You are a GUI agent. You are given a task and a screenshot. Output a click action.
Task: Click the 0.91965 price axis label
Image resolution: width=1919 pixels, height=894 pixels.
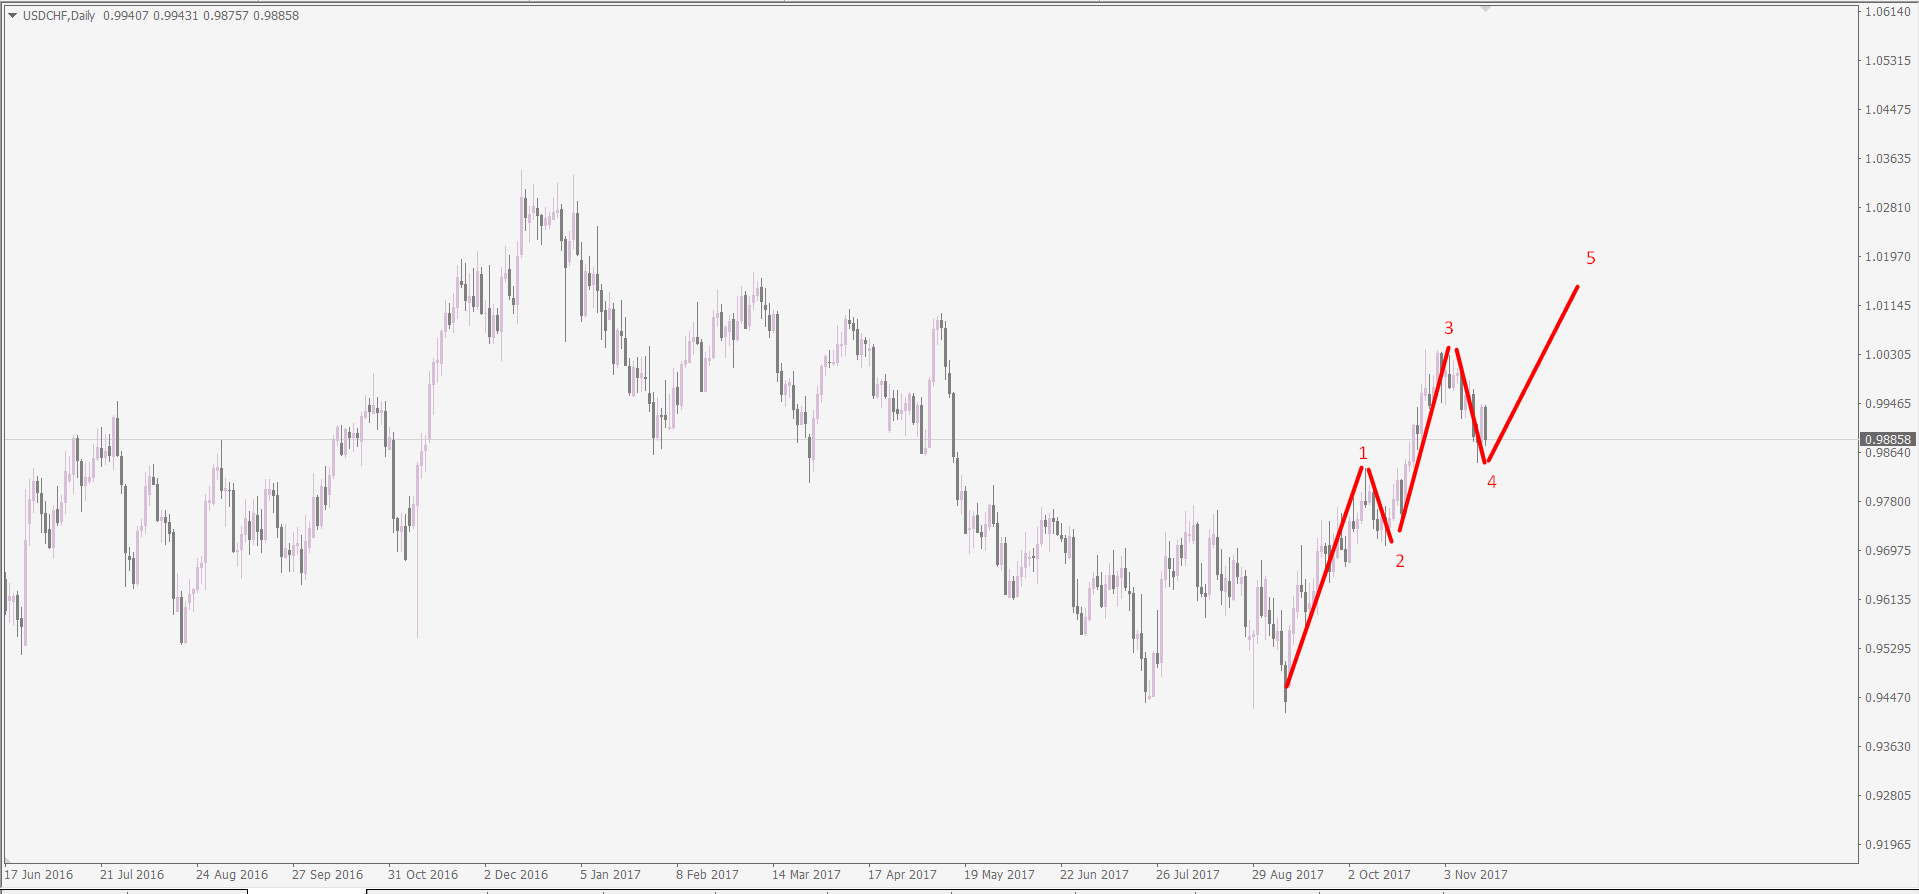(x=1888, y=845)
